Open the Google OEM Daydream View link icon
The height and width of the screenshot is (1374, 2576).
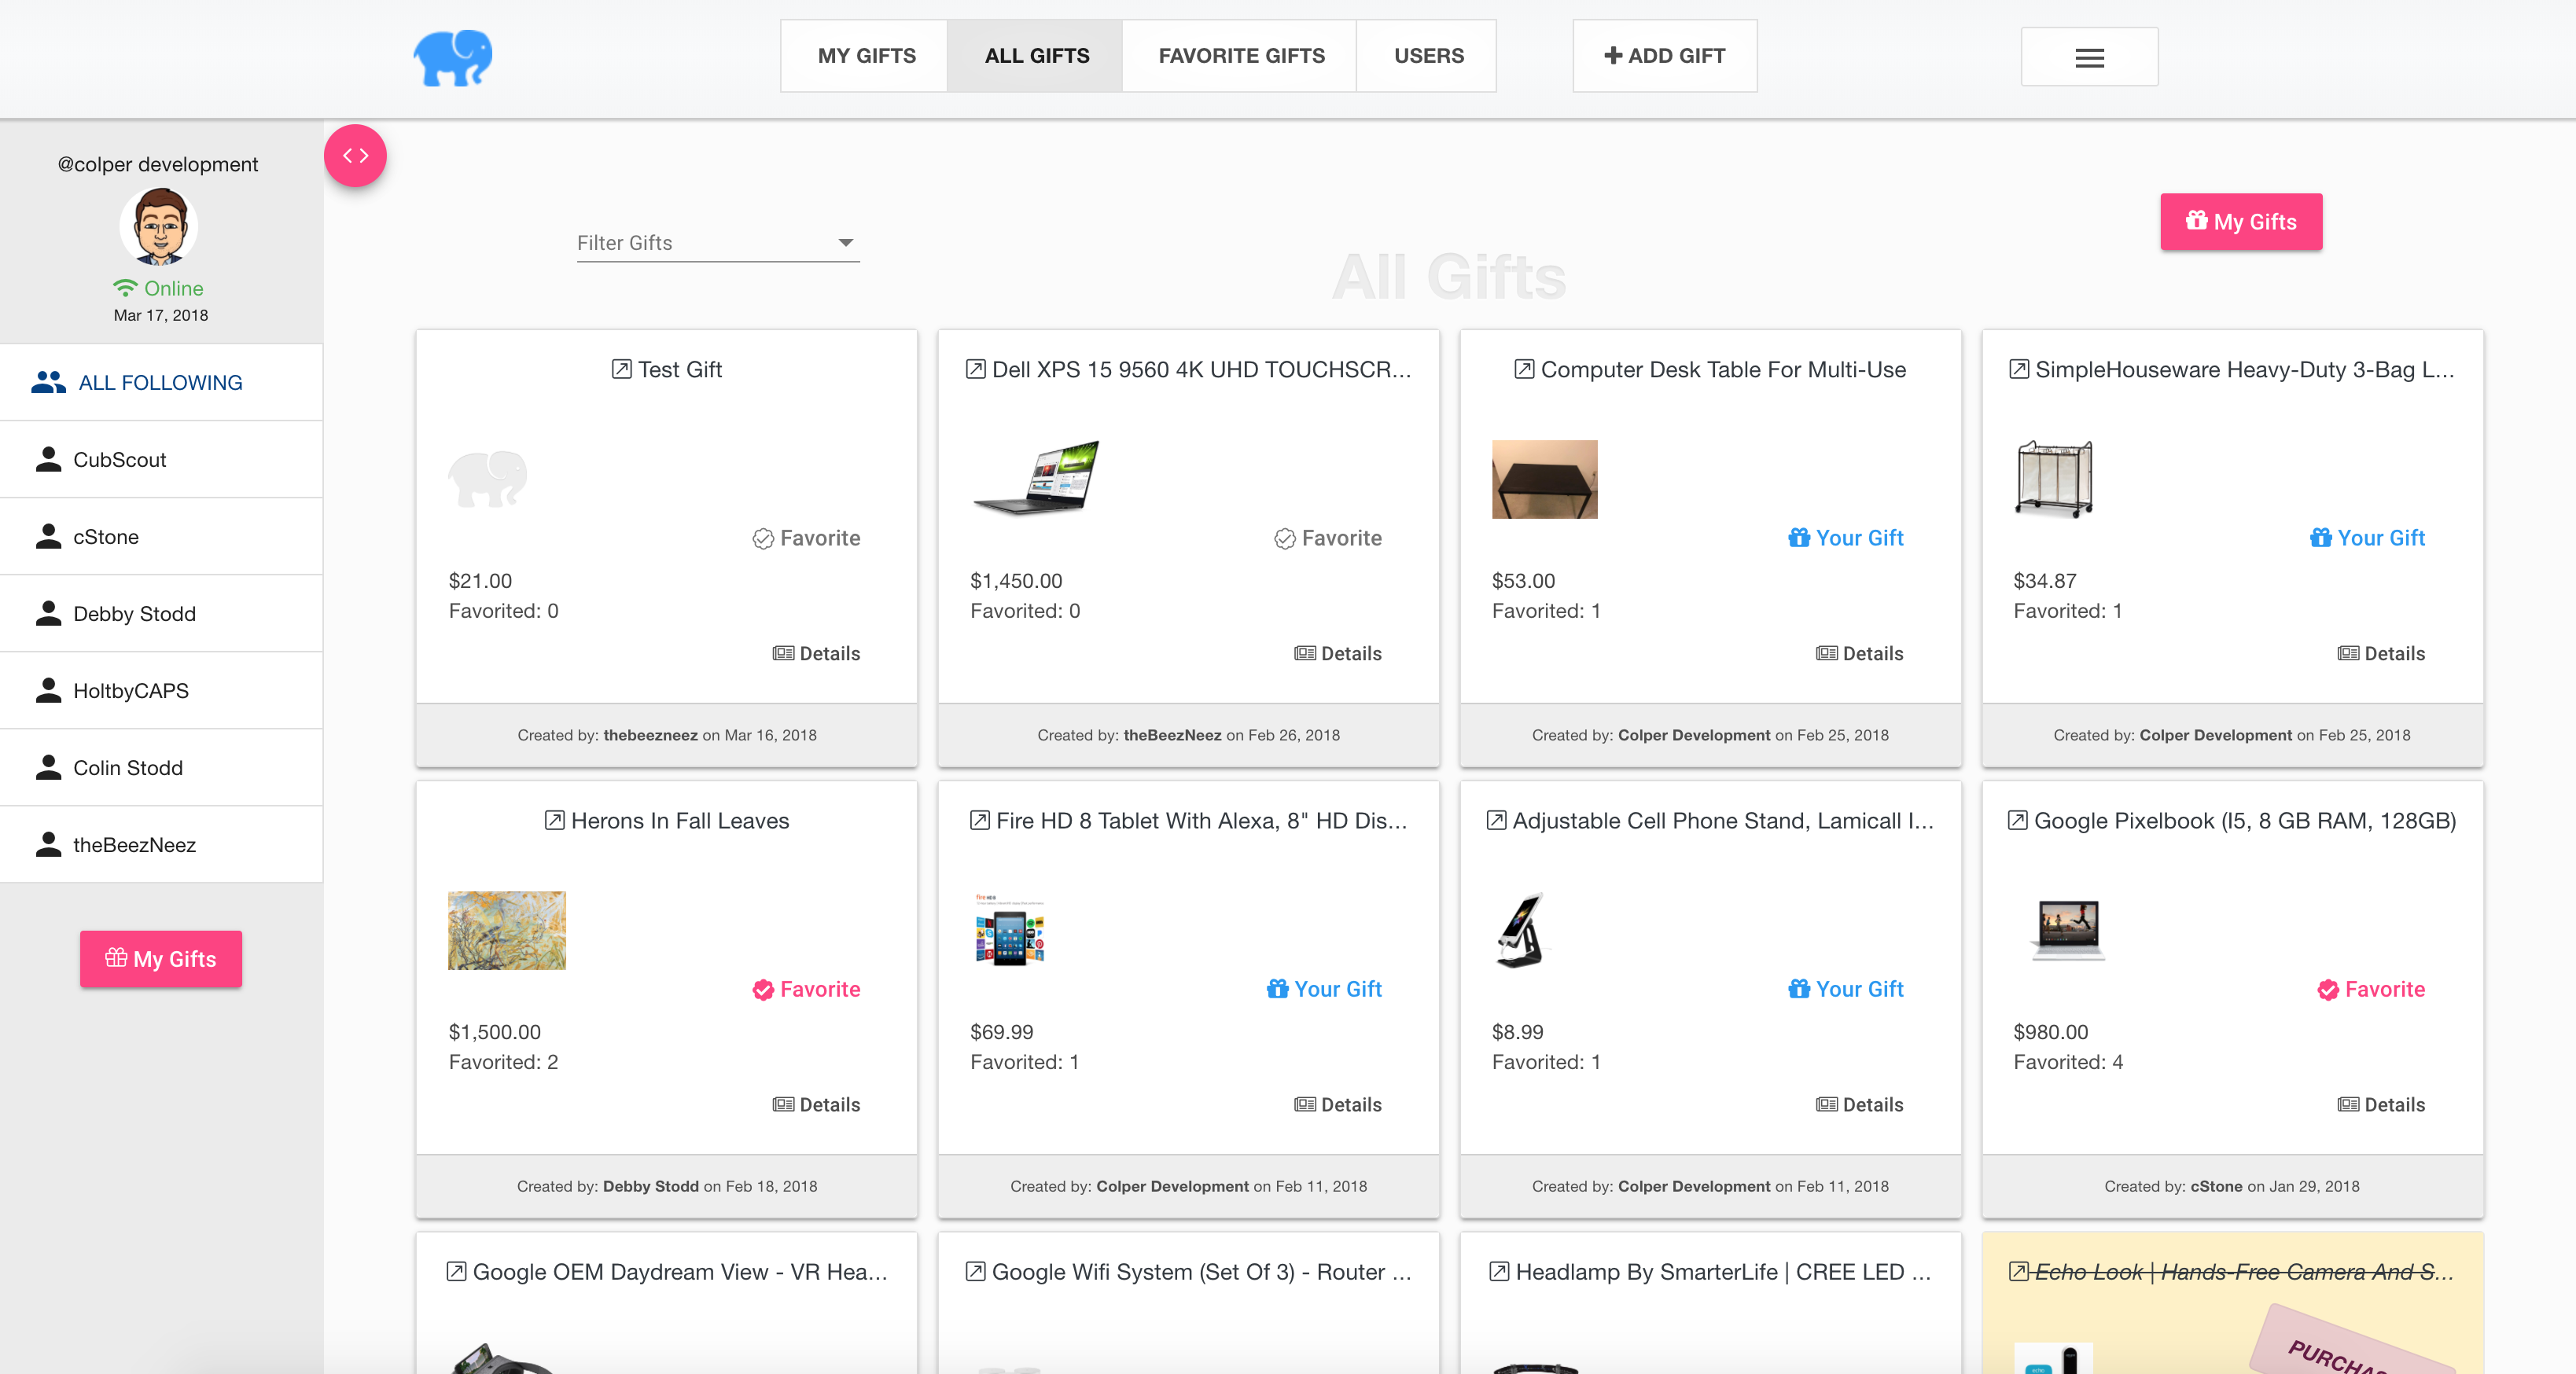pos(456,1271)
